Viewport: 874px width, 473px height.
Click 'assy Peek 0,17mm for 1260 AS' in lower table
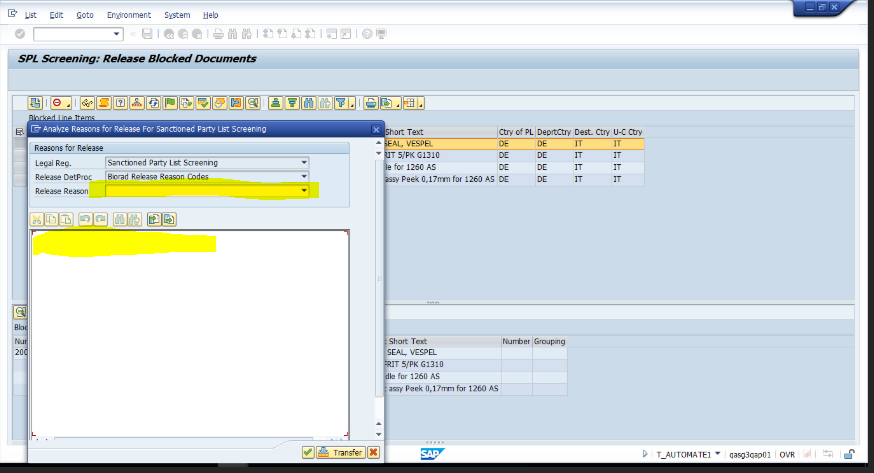443,388
